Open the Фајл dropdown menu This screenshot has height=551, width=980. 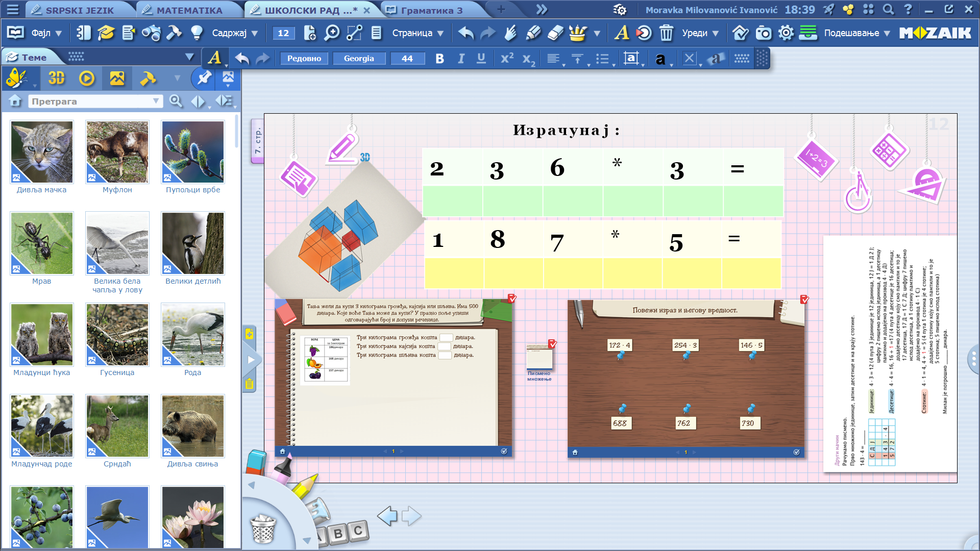[x=46, y=33]
